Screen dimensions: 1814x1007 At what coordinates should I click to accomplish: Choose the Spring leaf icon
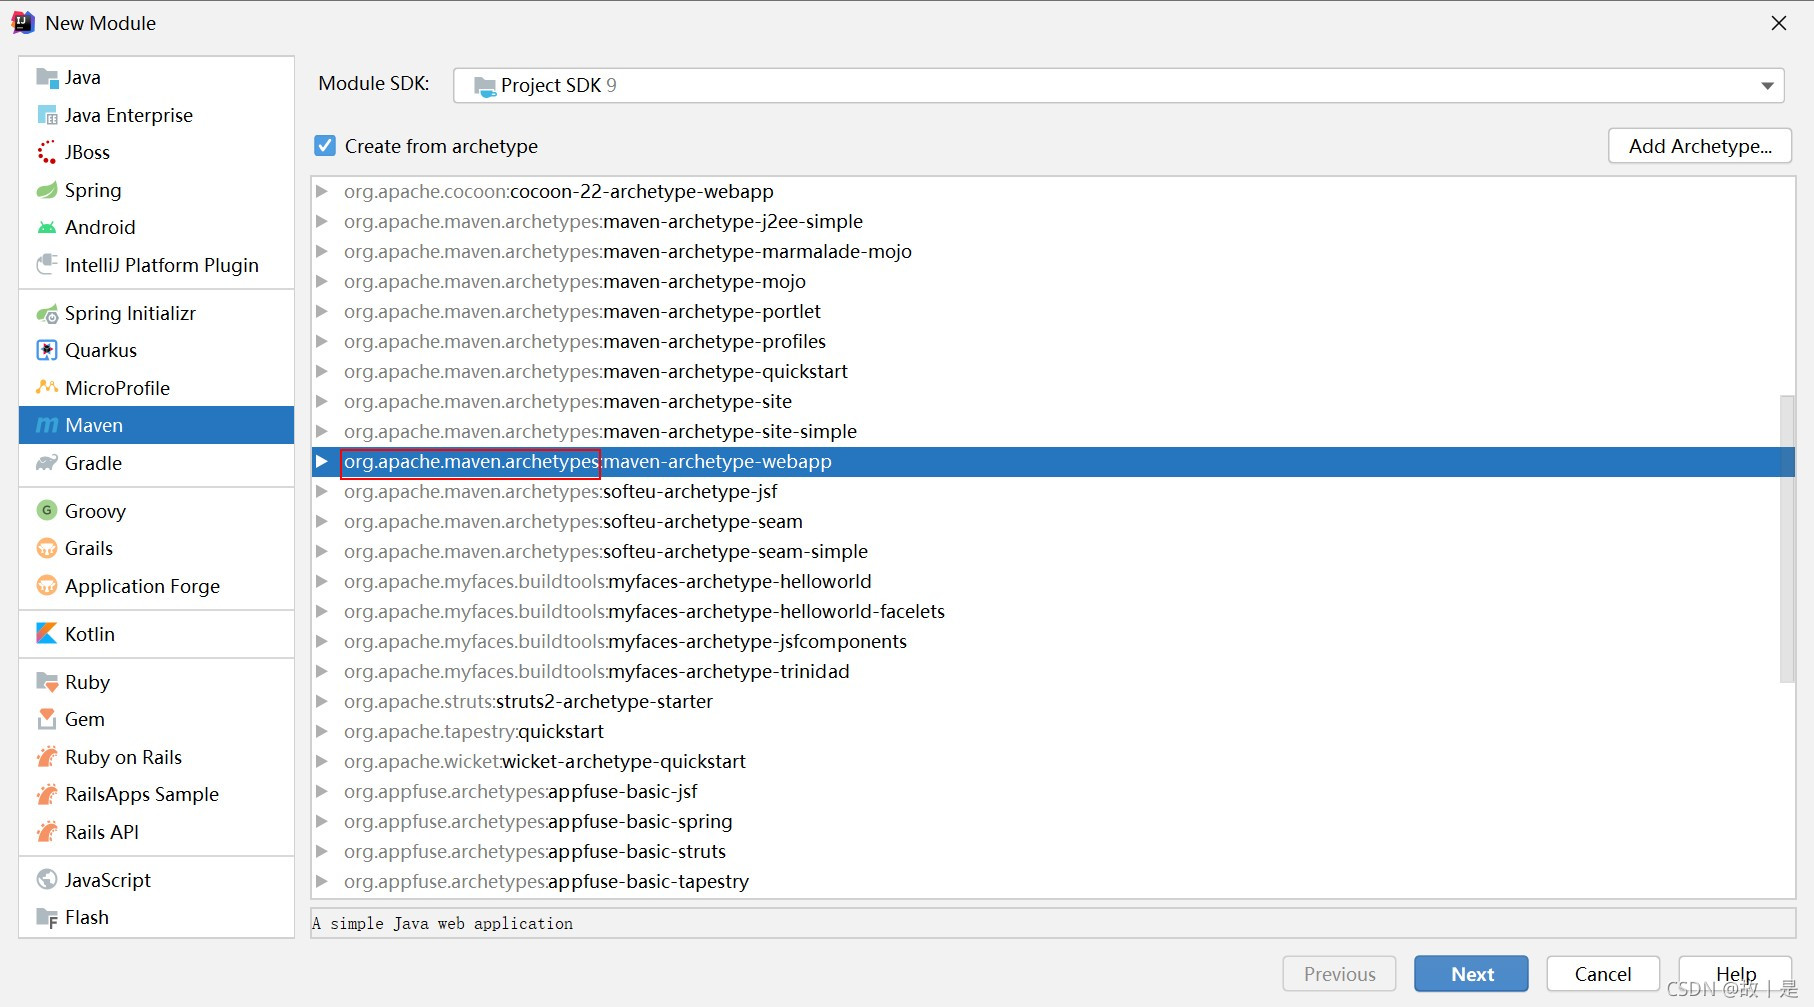click(x=47, y=190)
